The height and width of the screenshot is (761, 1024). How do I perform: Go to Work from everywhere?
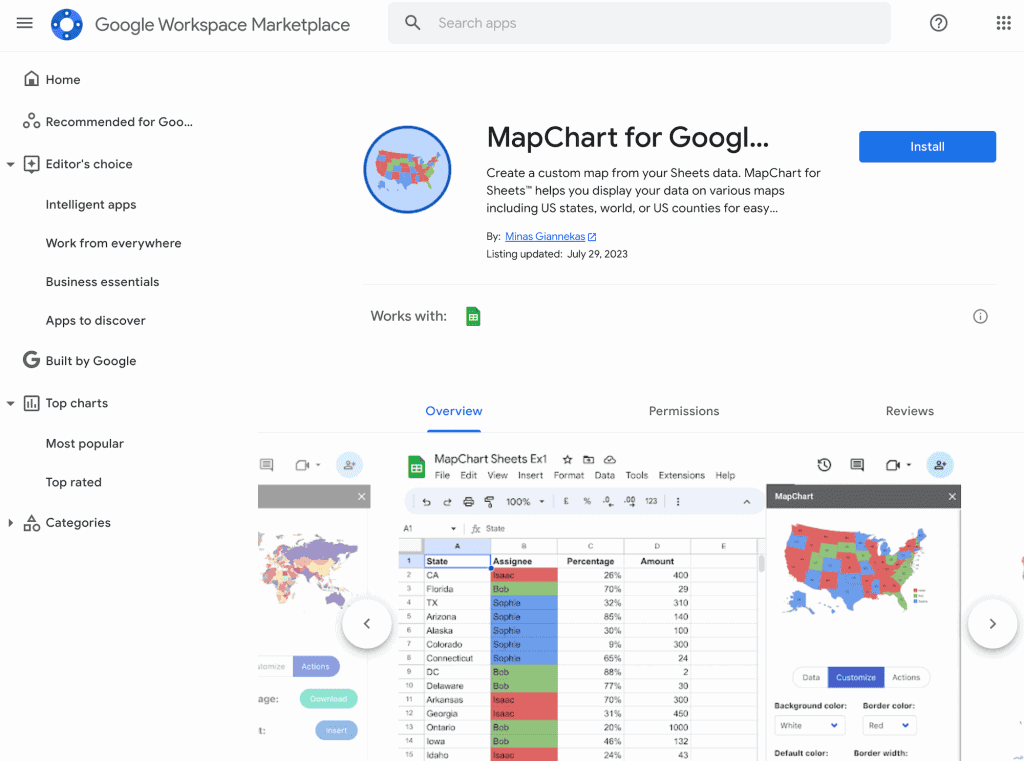click(114, 243)
